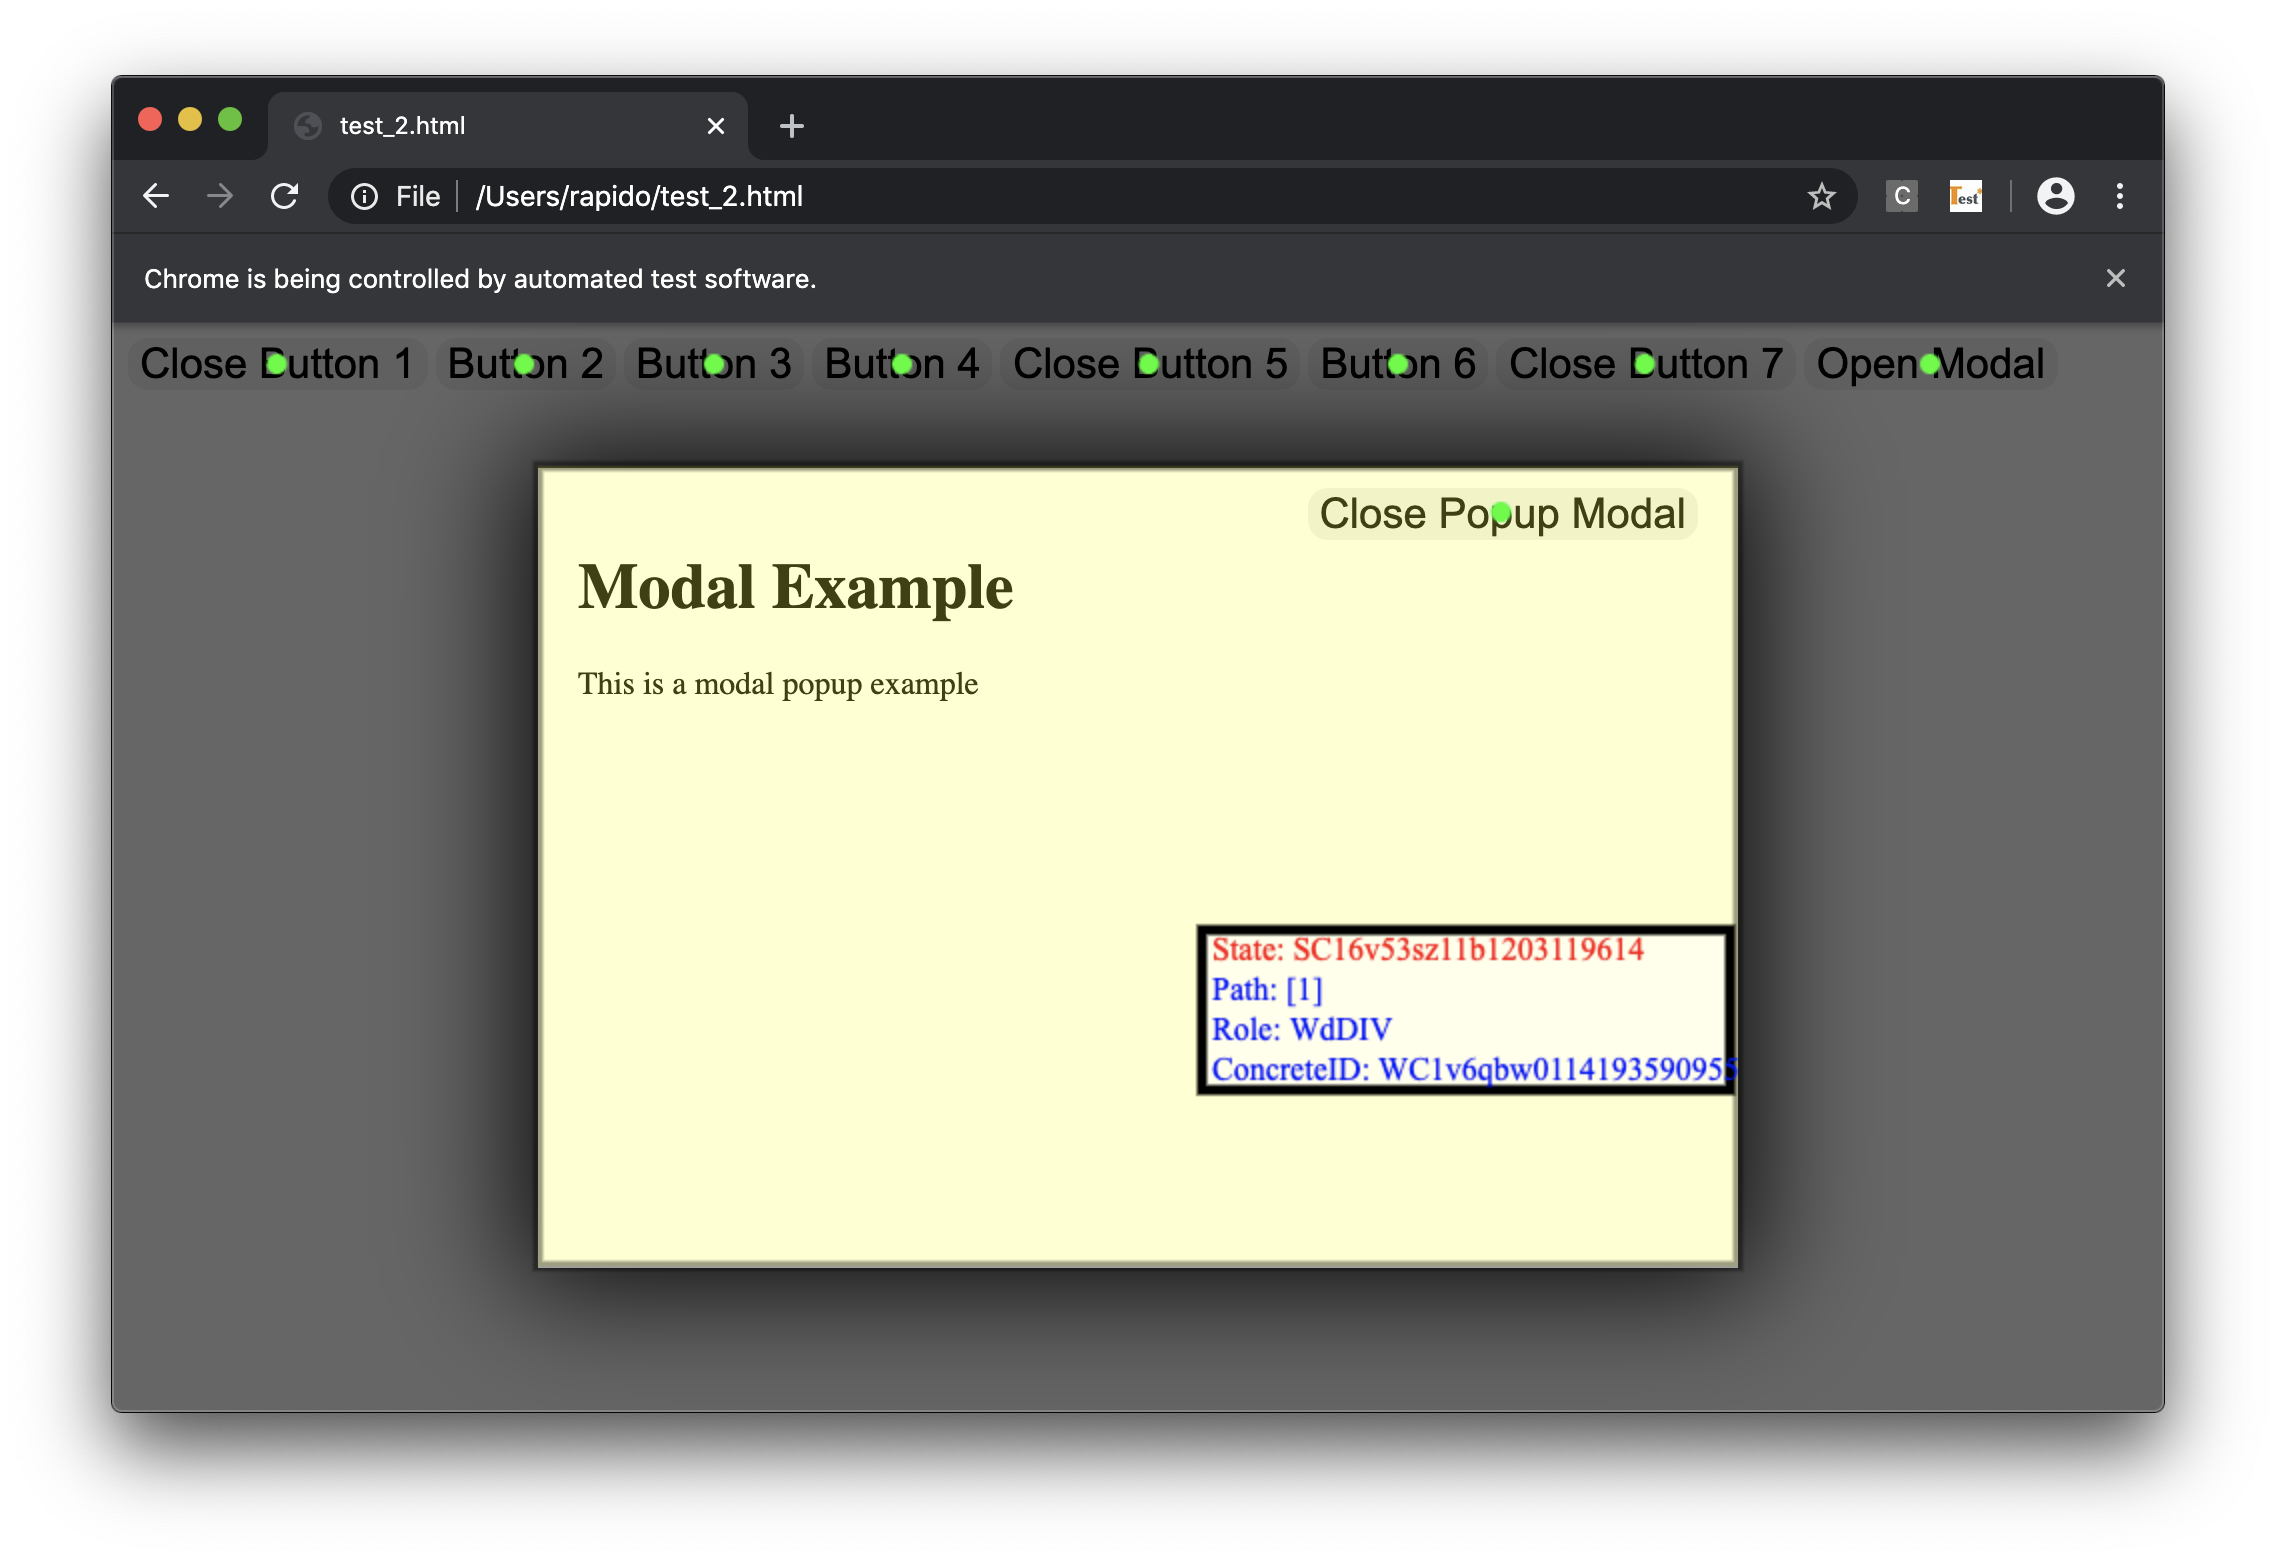2276x1560 pixels.
Task: Click the browser back arrow
Action: (x=156, y=195)
